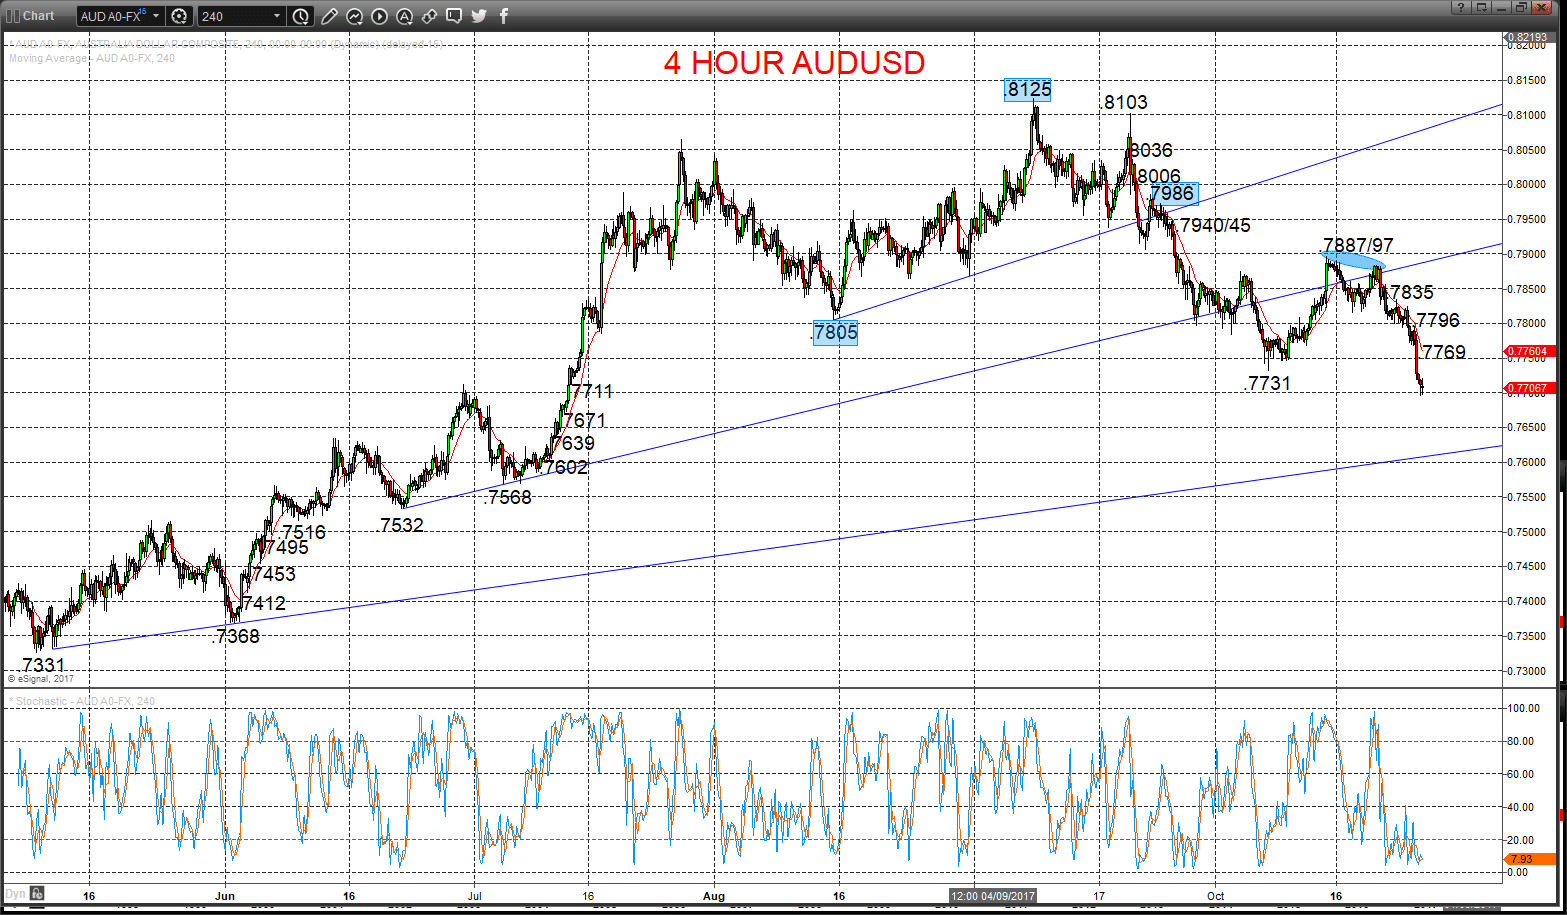Select the 8006 annotation
This screenshot has width=1567, height=915.
click(1159, 176)
